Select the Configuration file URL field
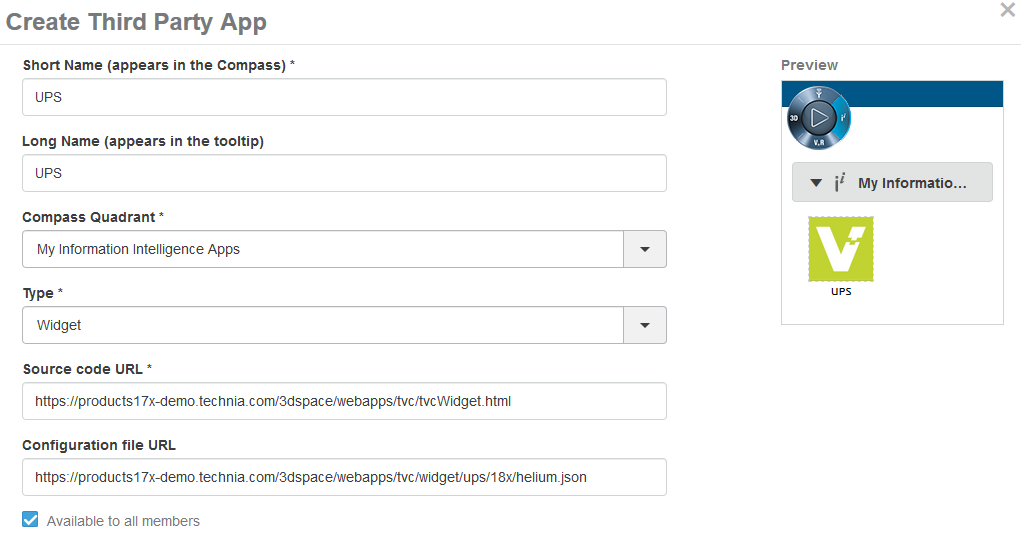Image resolution: width=1021 pixels, height=534 pixels. pos(344,477)
